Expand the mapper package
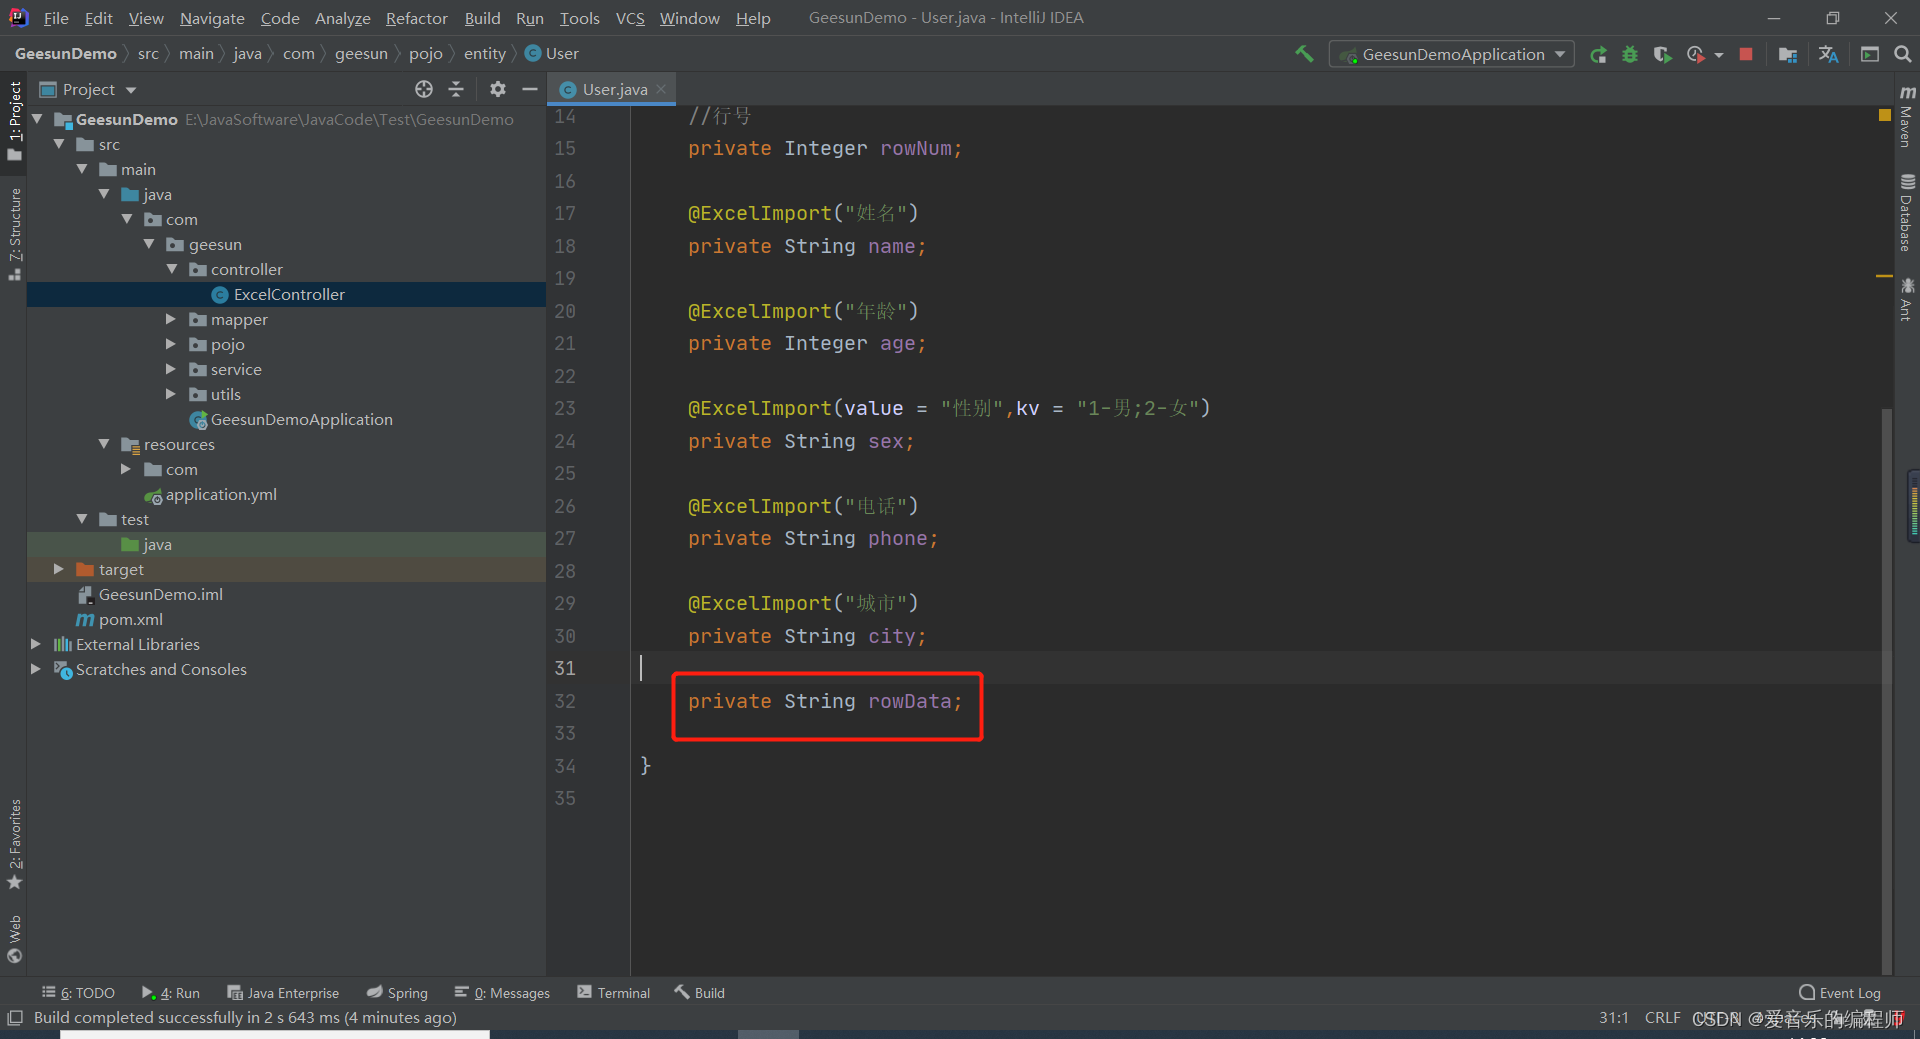1920x1039 pixels. 170,319
